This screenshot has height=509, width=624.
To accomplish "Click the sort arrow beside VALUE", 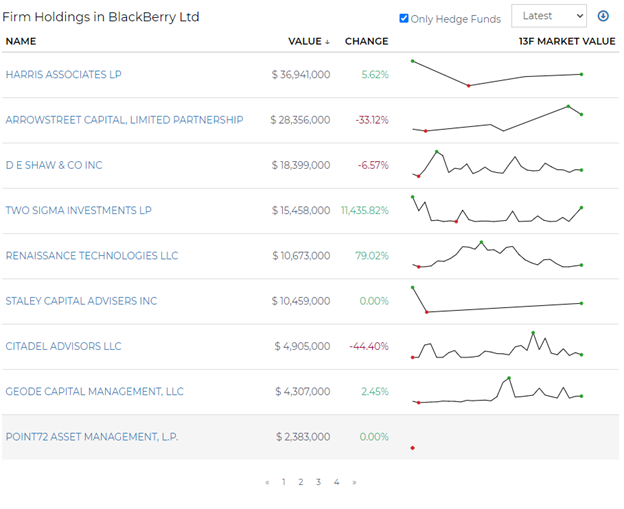I will click(x=327, y=42).
